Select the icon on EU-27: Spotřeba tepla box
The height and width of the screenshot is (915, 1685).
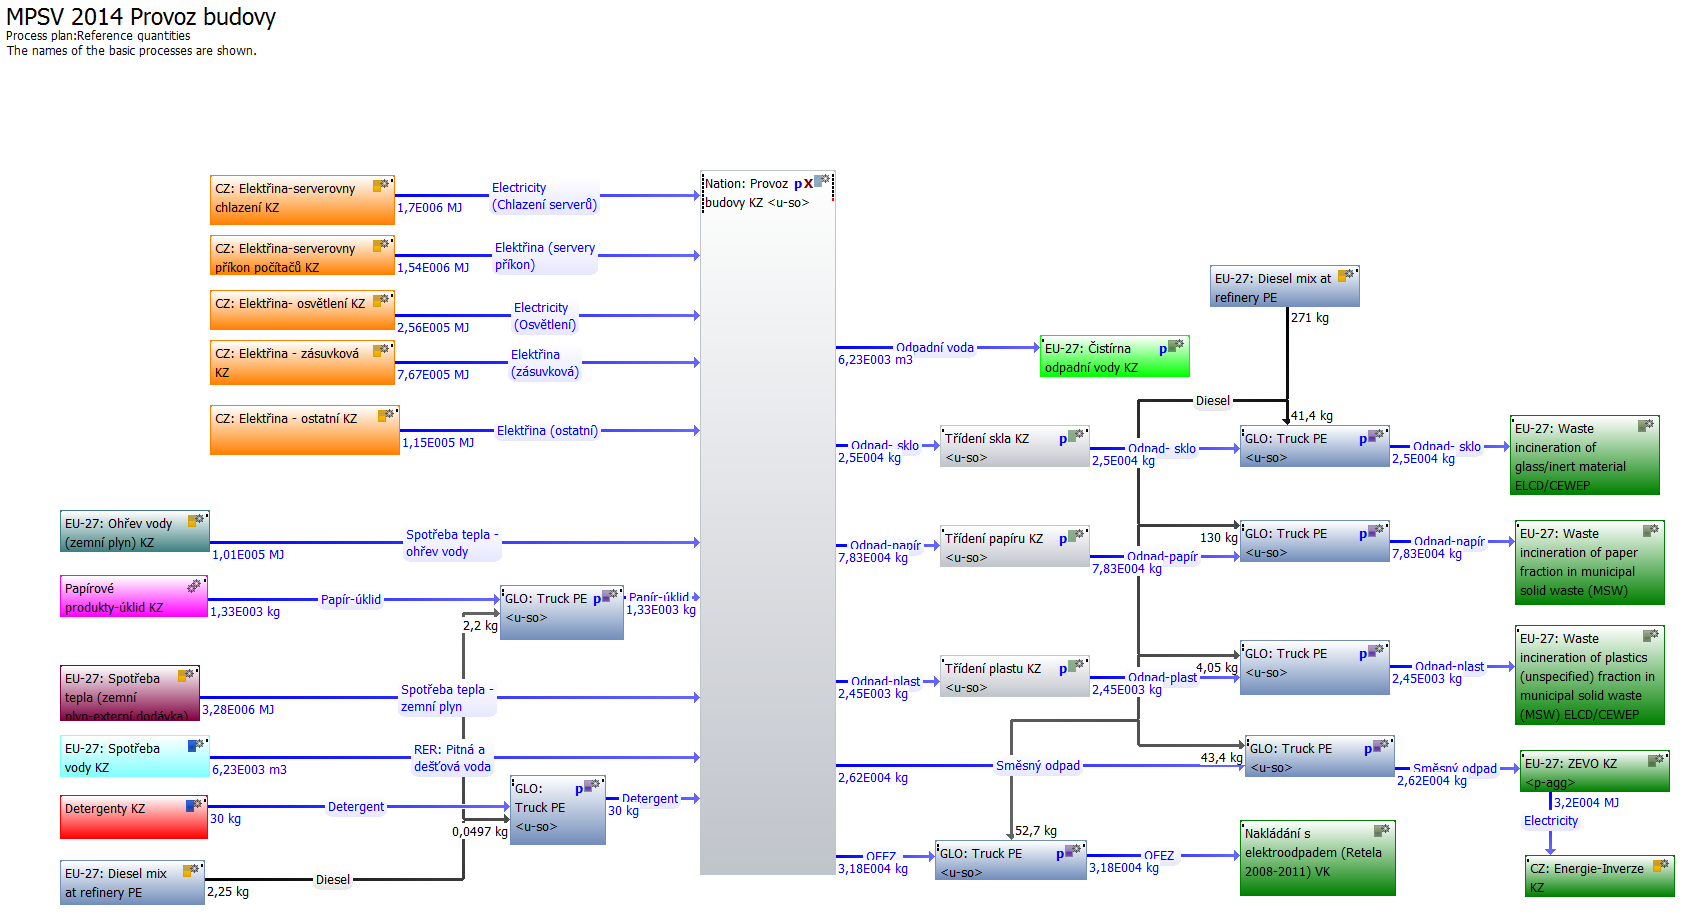[187, 675]
